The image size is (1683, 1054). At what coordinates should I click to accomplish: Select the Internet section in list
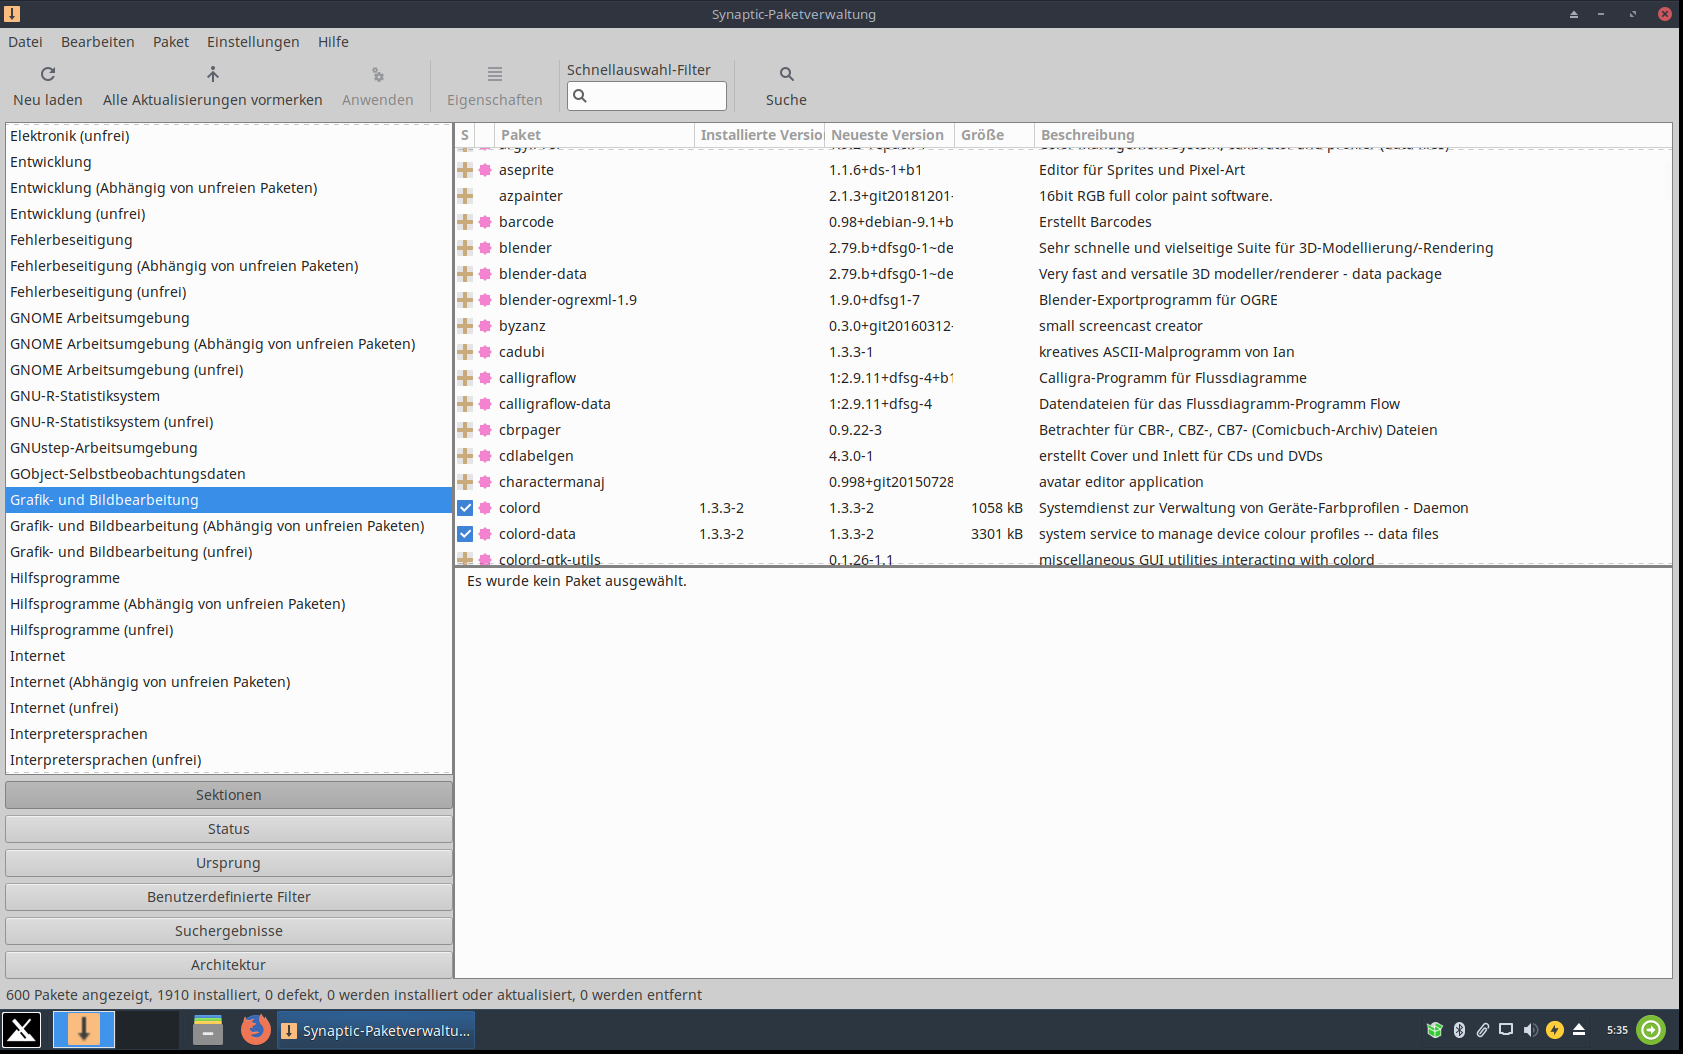point(38,656)
